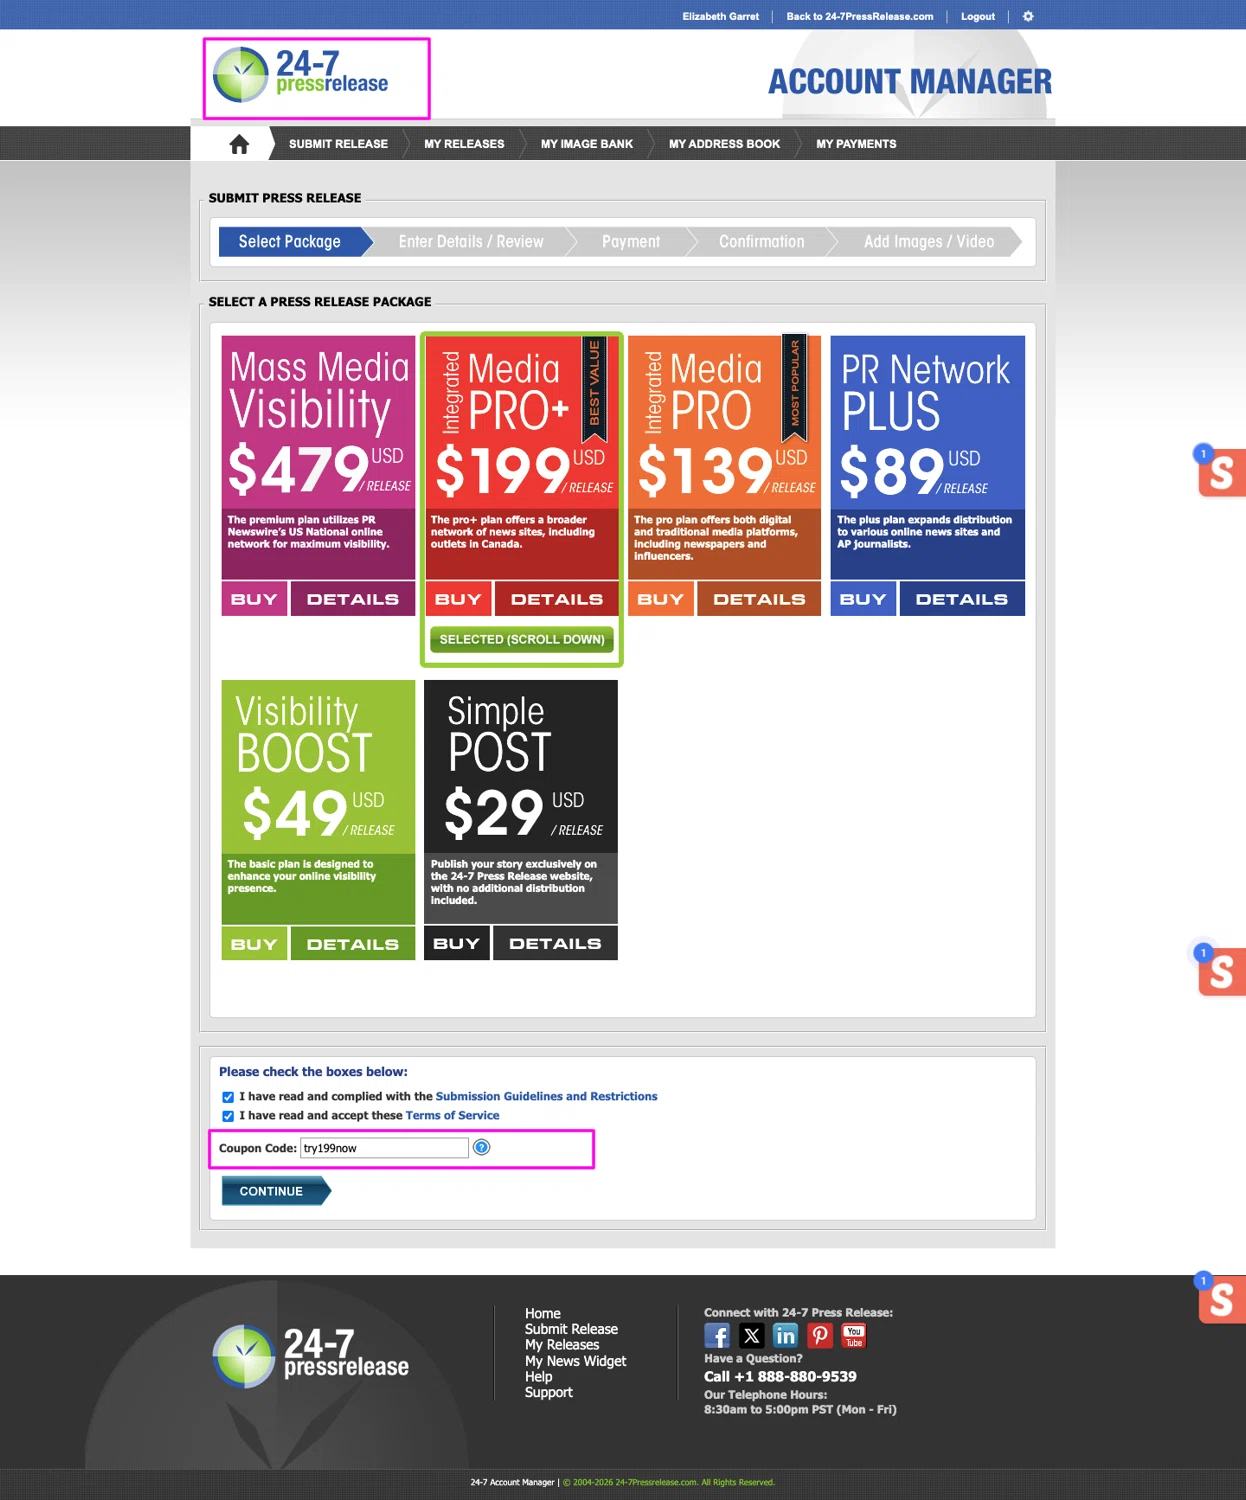Viewport: 1246px width, 1500px height.
Task: Open the My Address Book menu item
Action: 724,144
